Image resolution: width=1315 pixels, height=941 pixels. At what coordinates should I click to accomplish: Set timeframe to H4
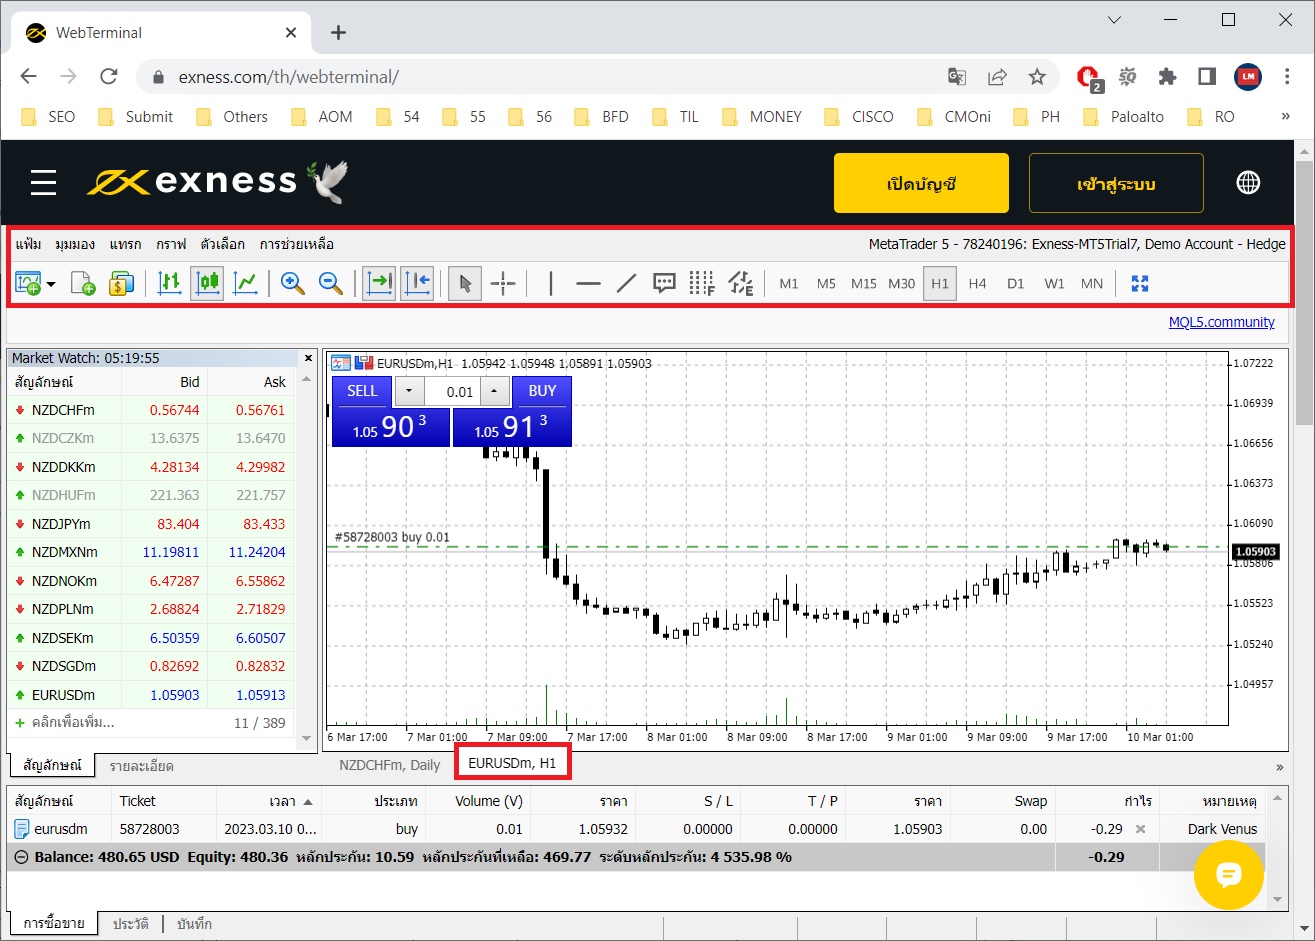pyautogui.click(x=978, y=284)
